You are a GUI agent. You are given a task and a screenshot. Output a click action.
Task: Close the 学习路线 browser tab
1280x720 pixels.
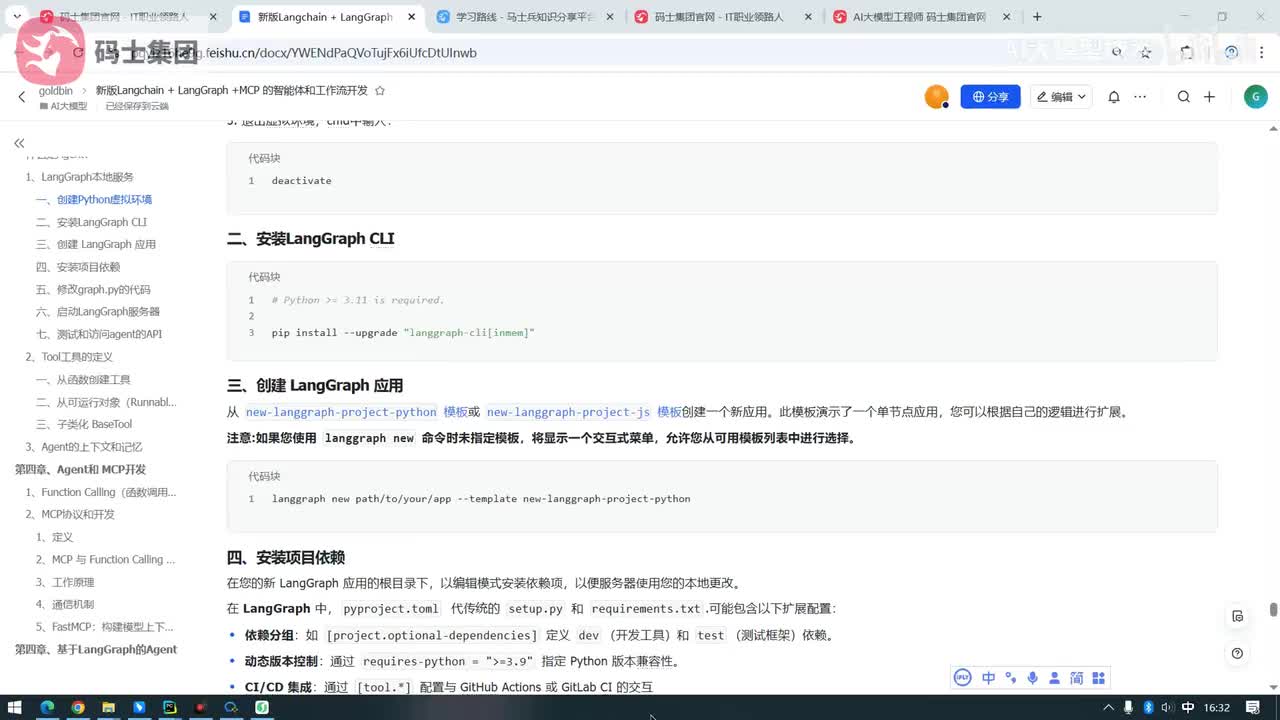608,17
